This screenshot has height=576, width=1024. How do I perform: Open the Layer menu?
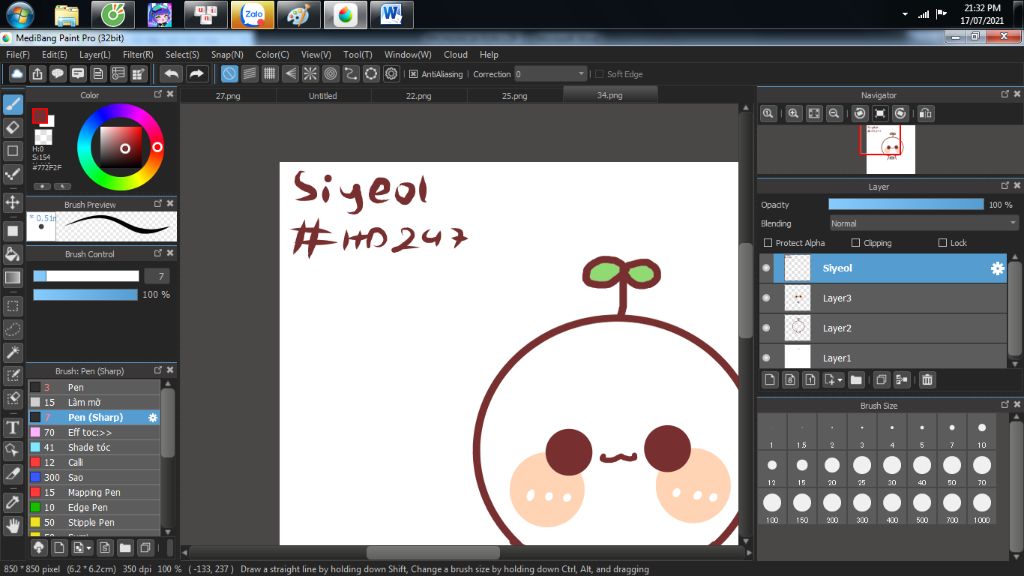95,55
